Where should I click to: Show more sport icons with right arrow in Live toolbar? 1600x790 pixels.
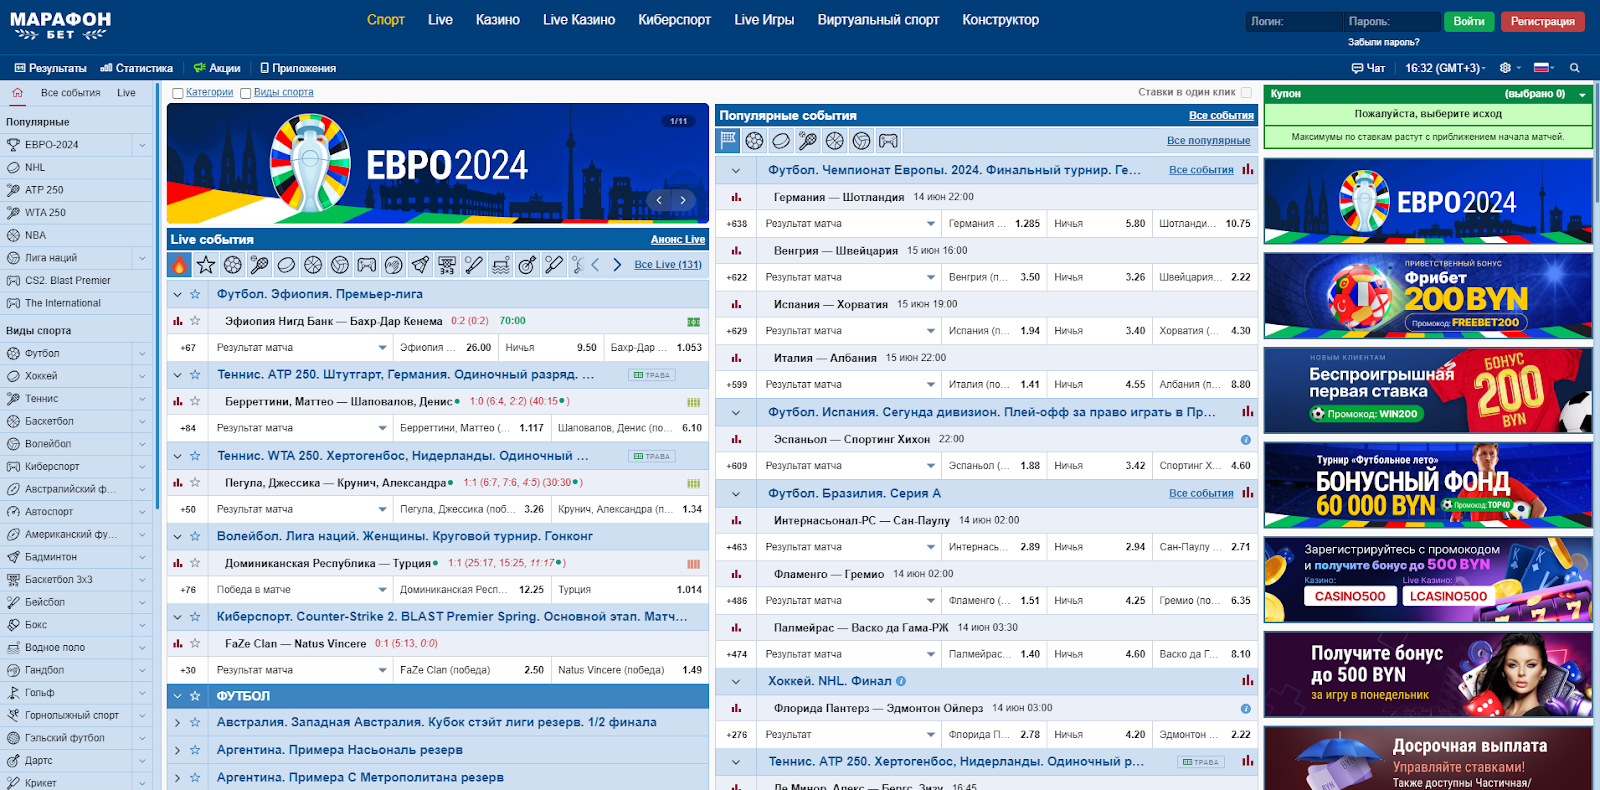point(617,265)
